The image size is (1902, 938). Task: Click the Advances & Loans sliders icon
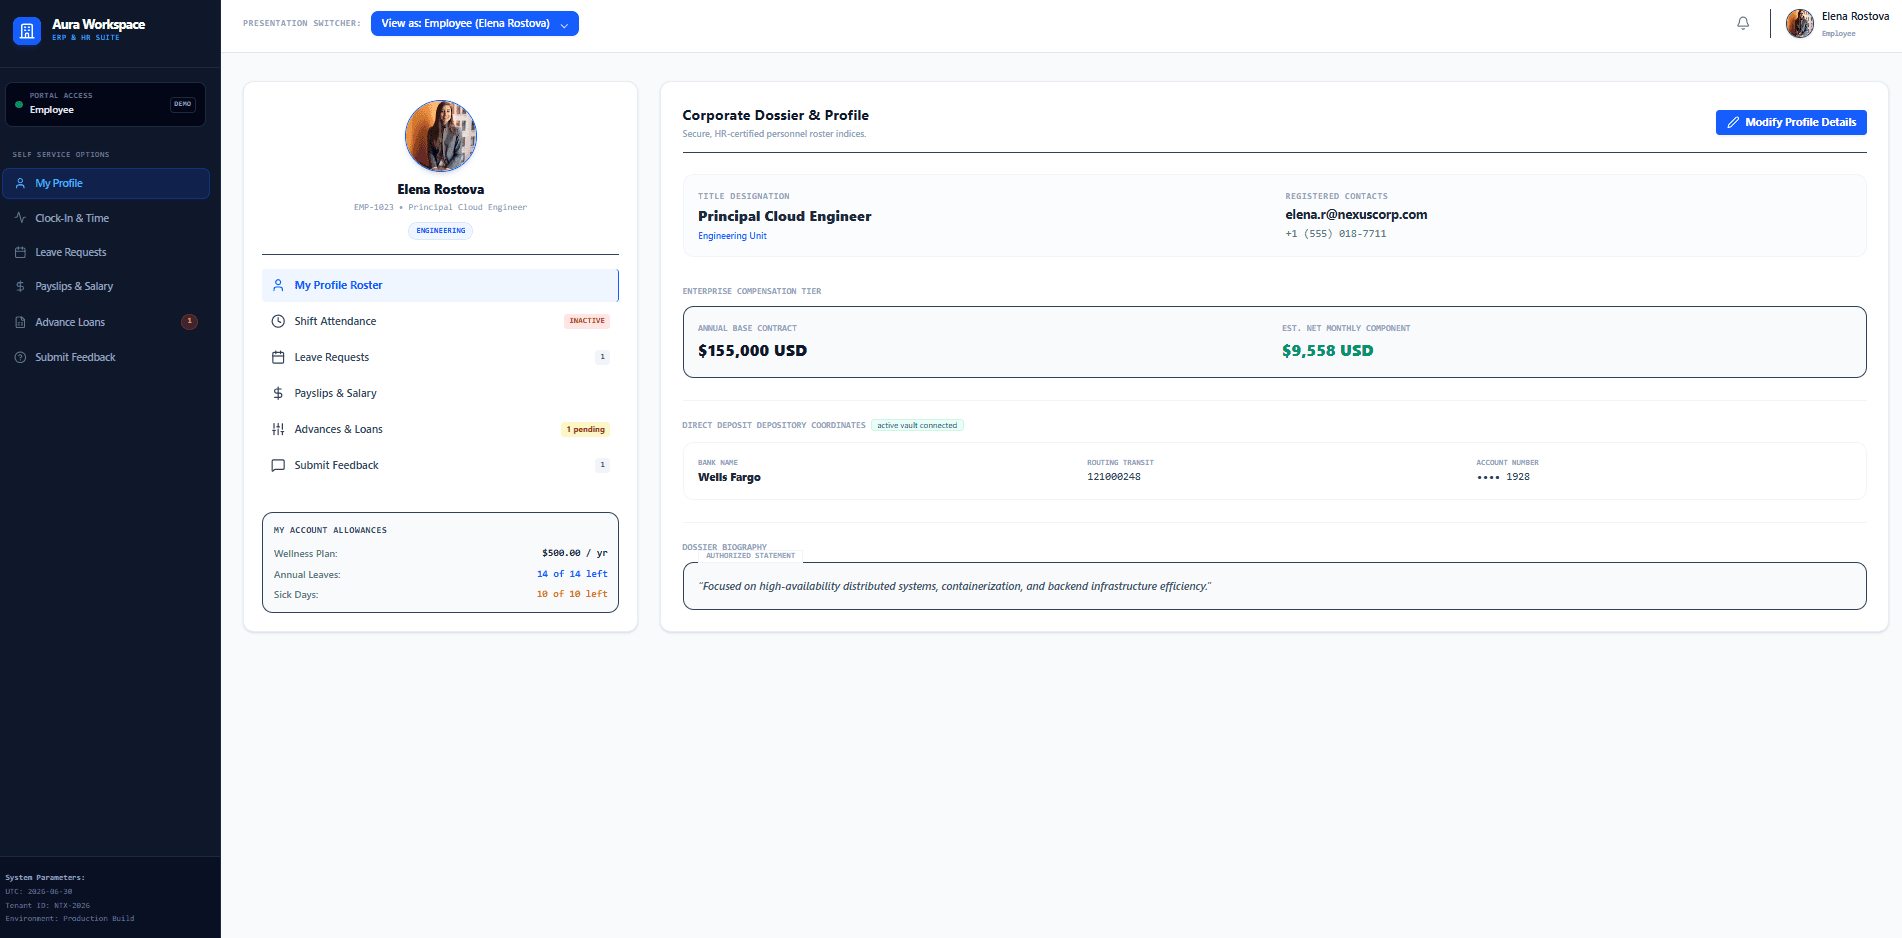click(x=278, y=429)
